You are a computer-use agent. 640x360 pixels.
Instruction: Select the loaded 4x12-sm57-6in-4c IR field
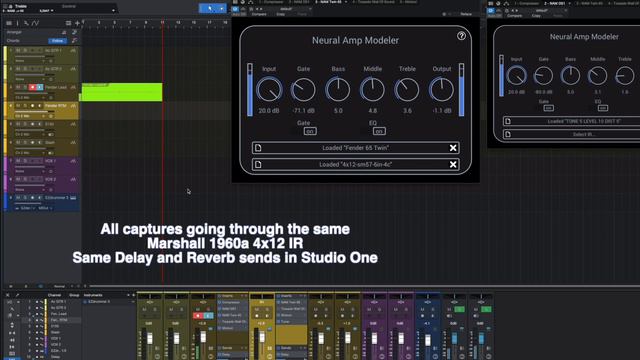point(356,164)
